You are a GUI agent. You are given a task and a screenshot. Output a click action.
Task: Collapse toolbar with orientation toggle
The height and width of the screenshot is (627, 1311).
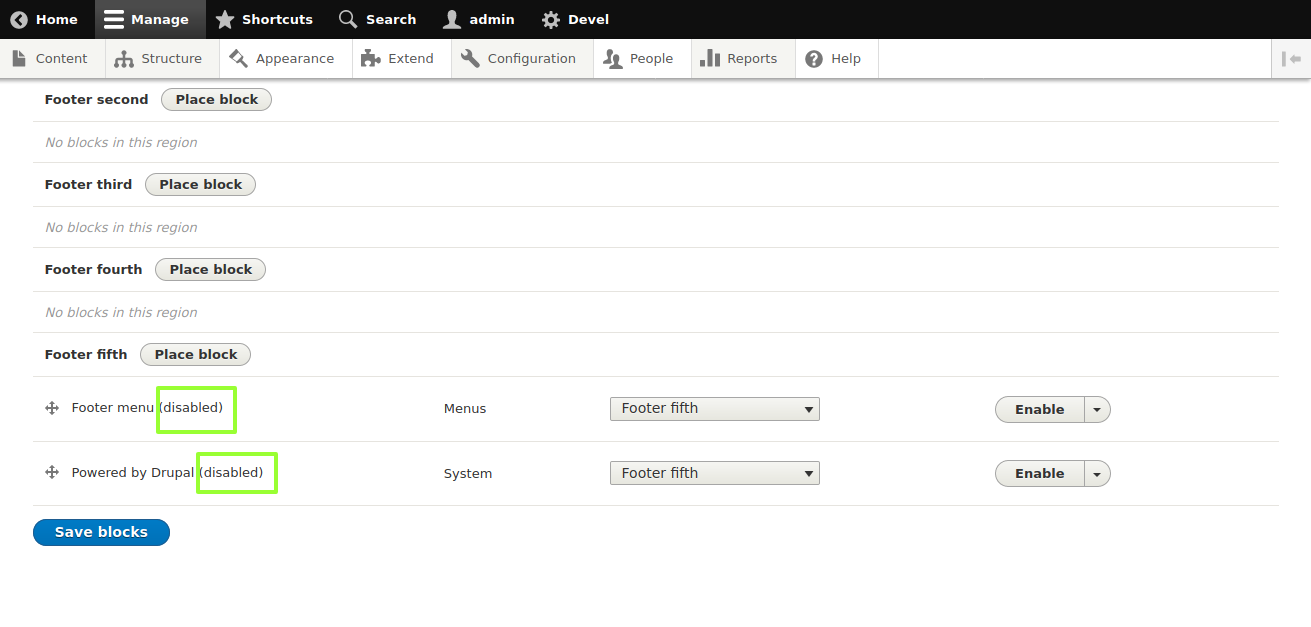(1291, 59)
